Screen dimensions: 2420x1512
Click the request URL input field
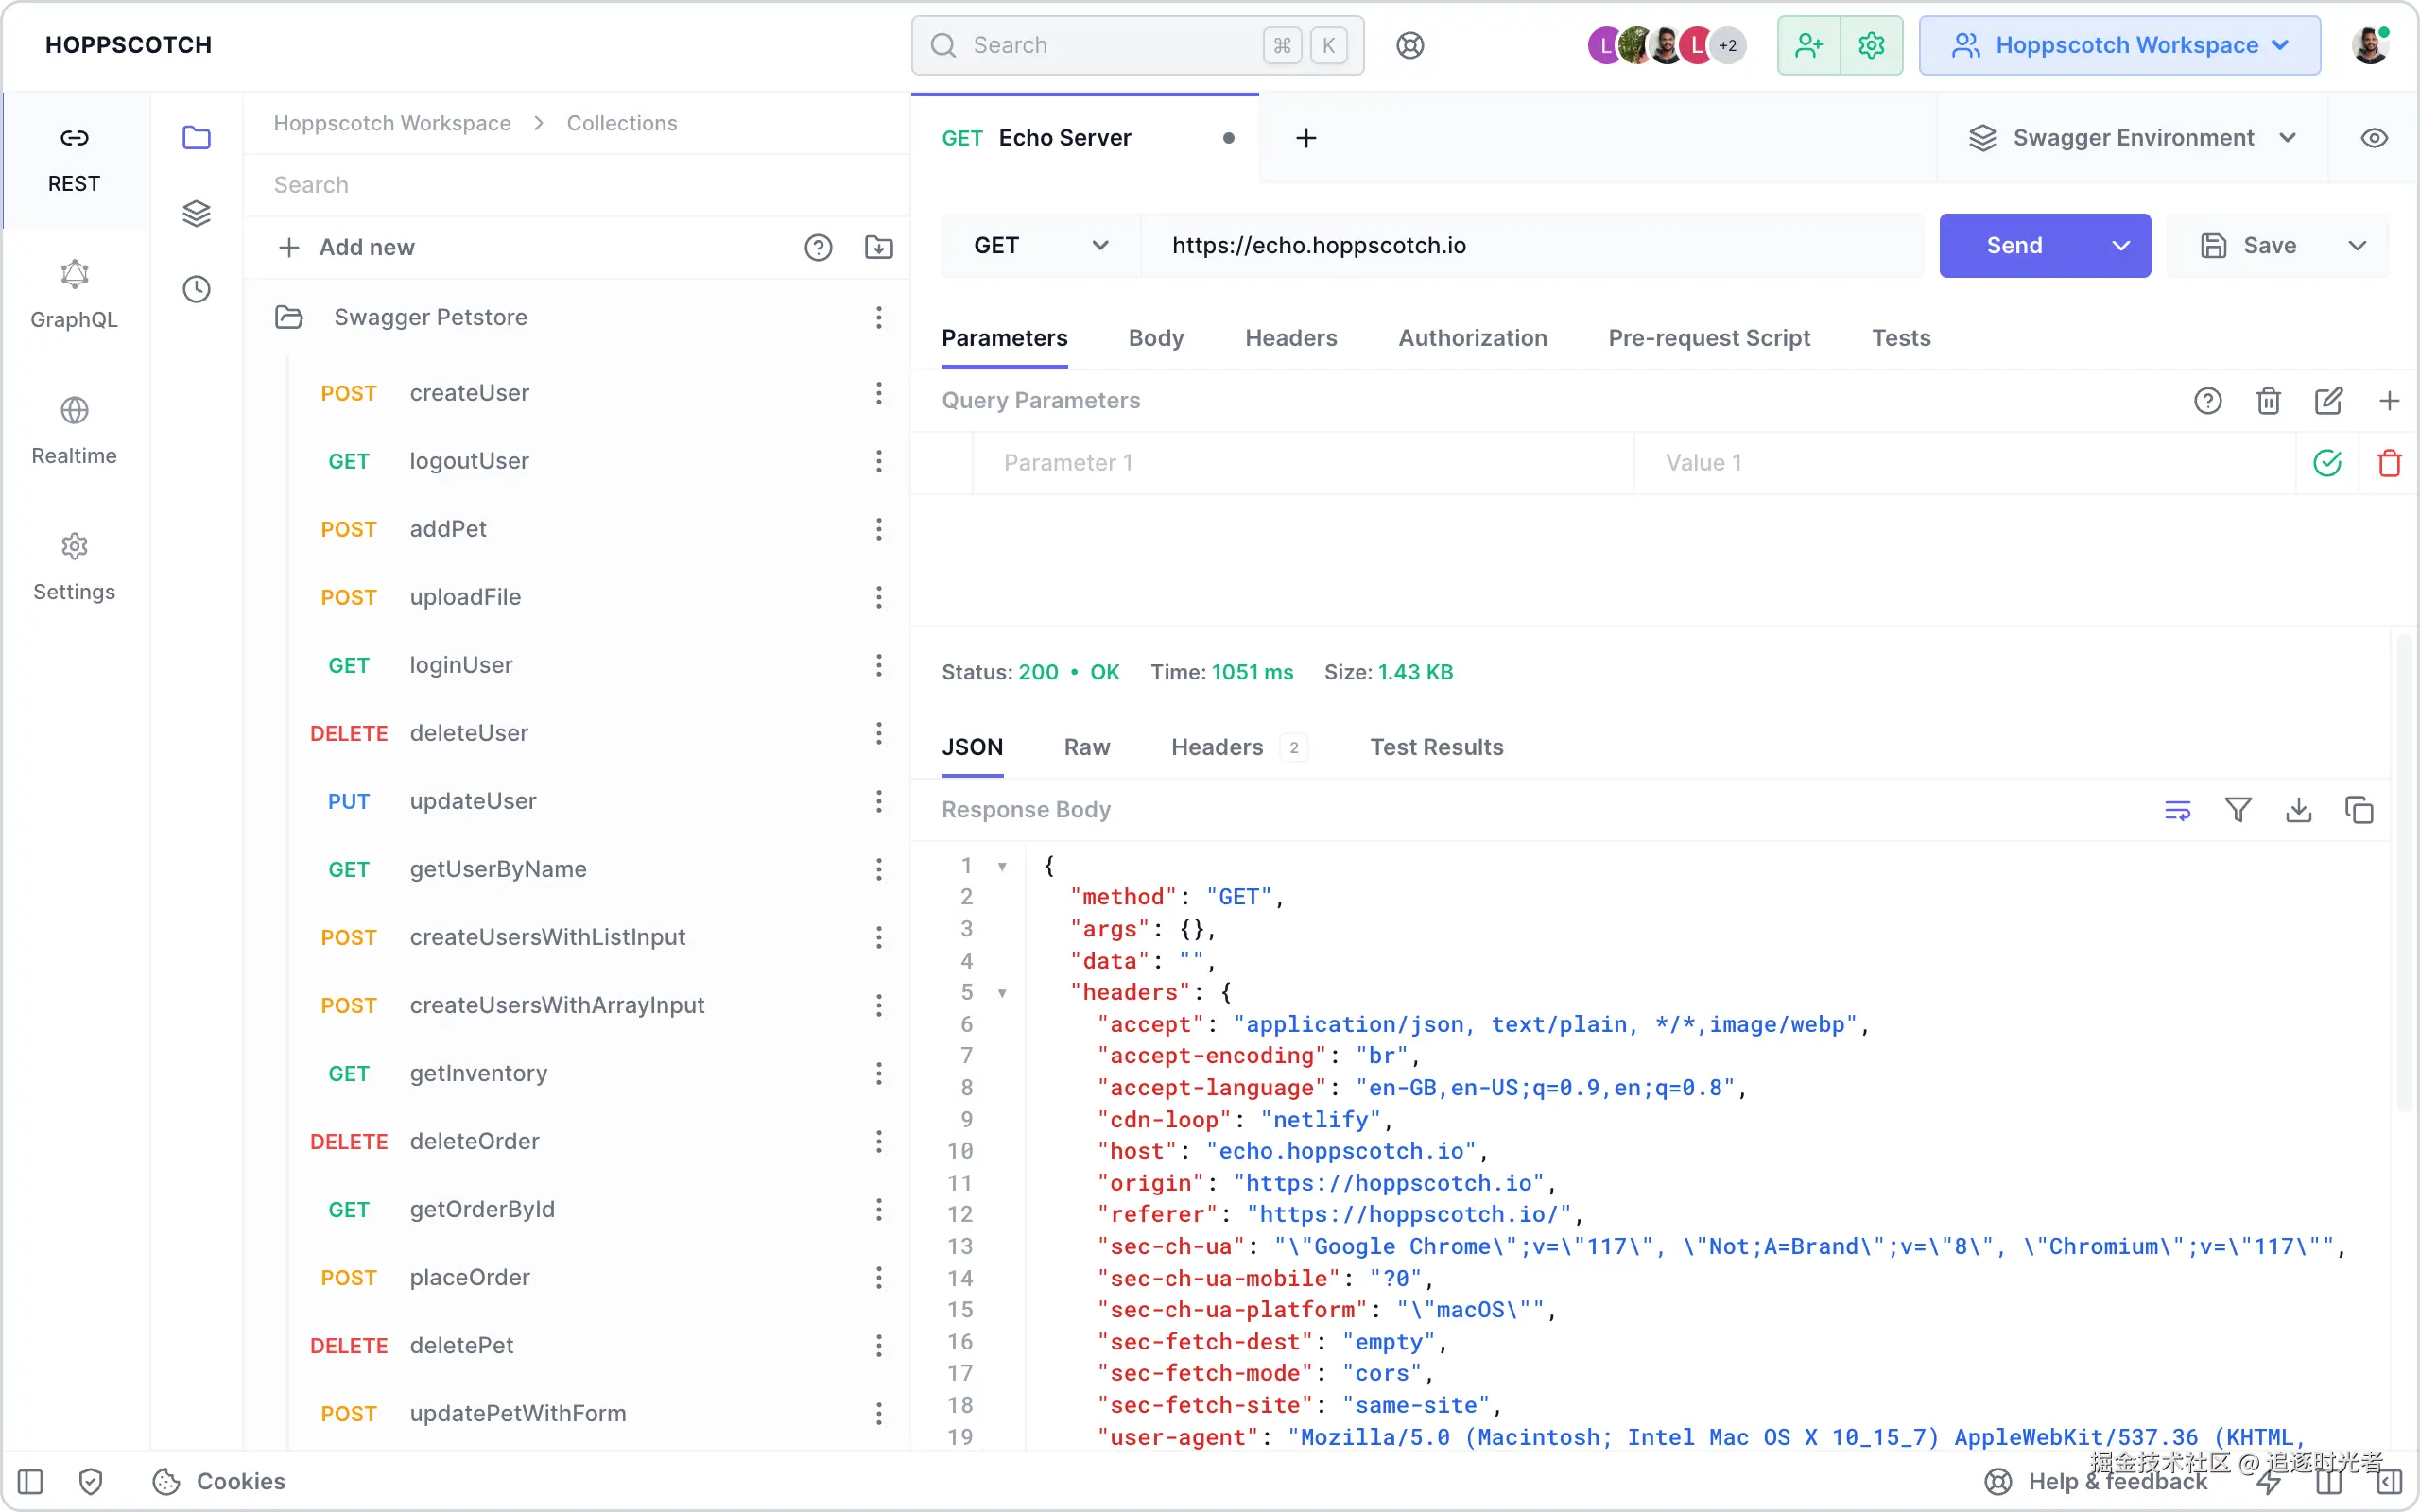1530,246
